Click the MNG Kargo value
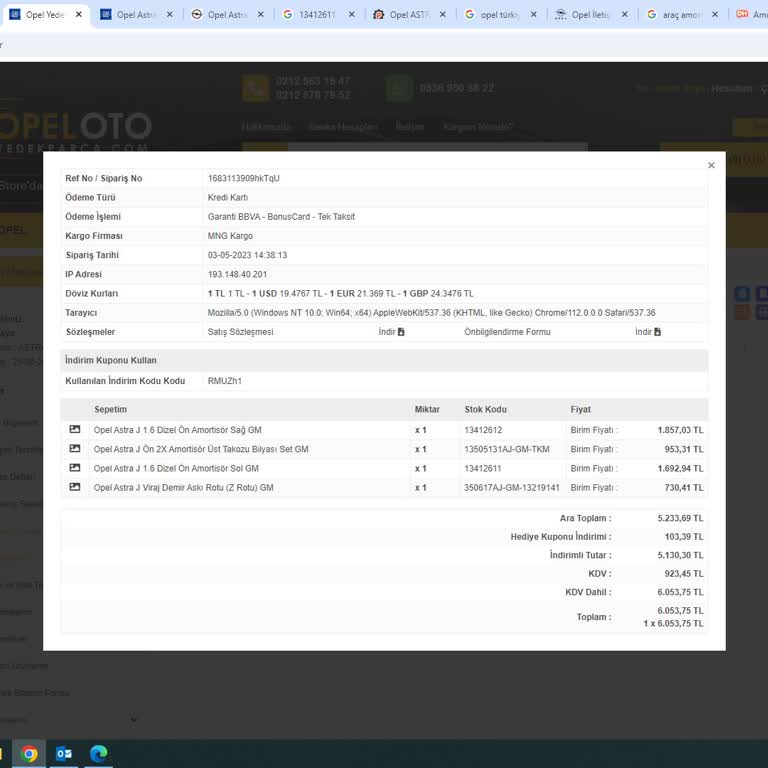This screenshot has width=768, height=768. click(230, 236)
